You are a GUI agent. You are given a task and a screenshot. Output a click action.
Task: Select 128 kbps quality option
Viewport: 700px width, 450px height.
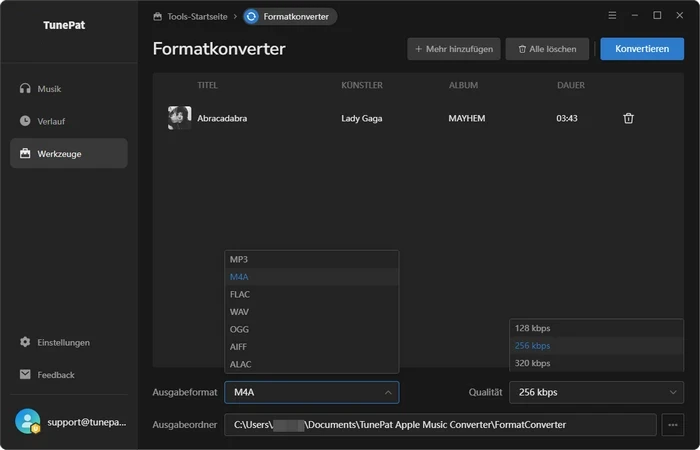(596, 328)
